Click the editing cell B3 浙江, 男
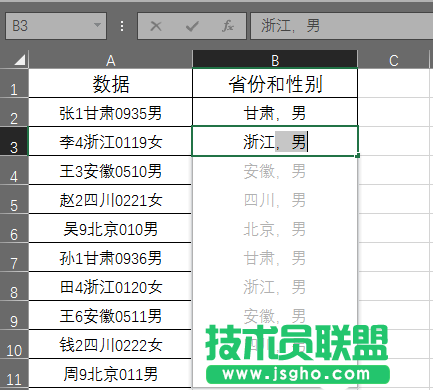Viewport: 433px width, 390px height. (x=275, y=141)
